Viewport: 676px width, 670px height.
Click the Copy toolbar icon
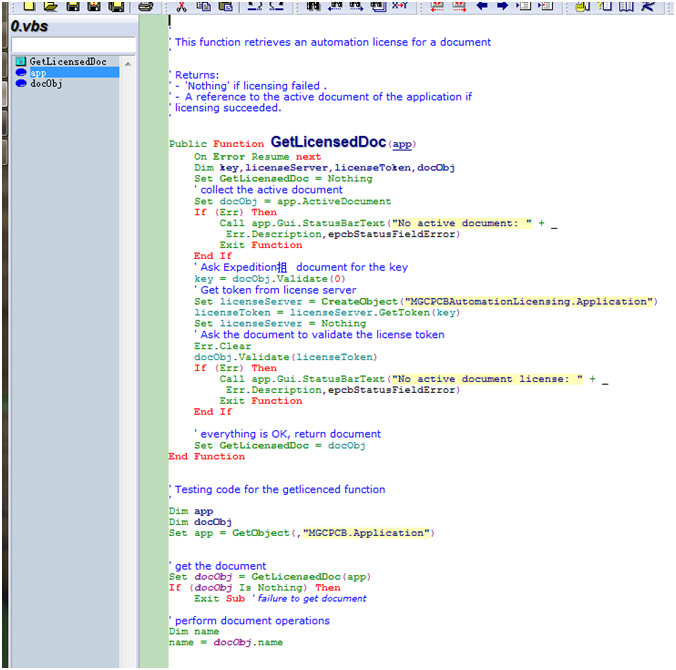[203, 6]
